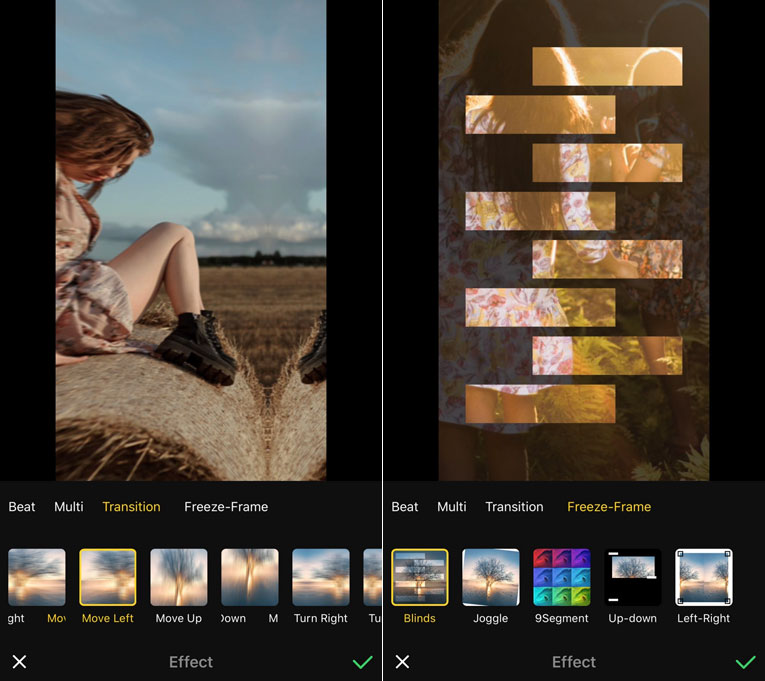The width and height of the screenshot is (765, 681).
Task: Switch to Transition tab in right screen
Action: point(514,507)
